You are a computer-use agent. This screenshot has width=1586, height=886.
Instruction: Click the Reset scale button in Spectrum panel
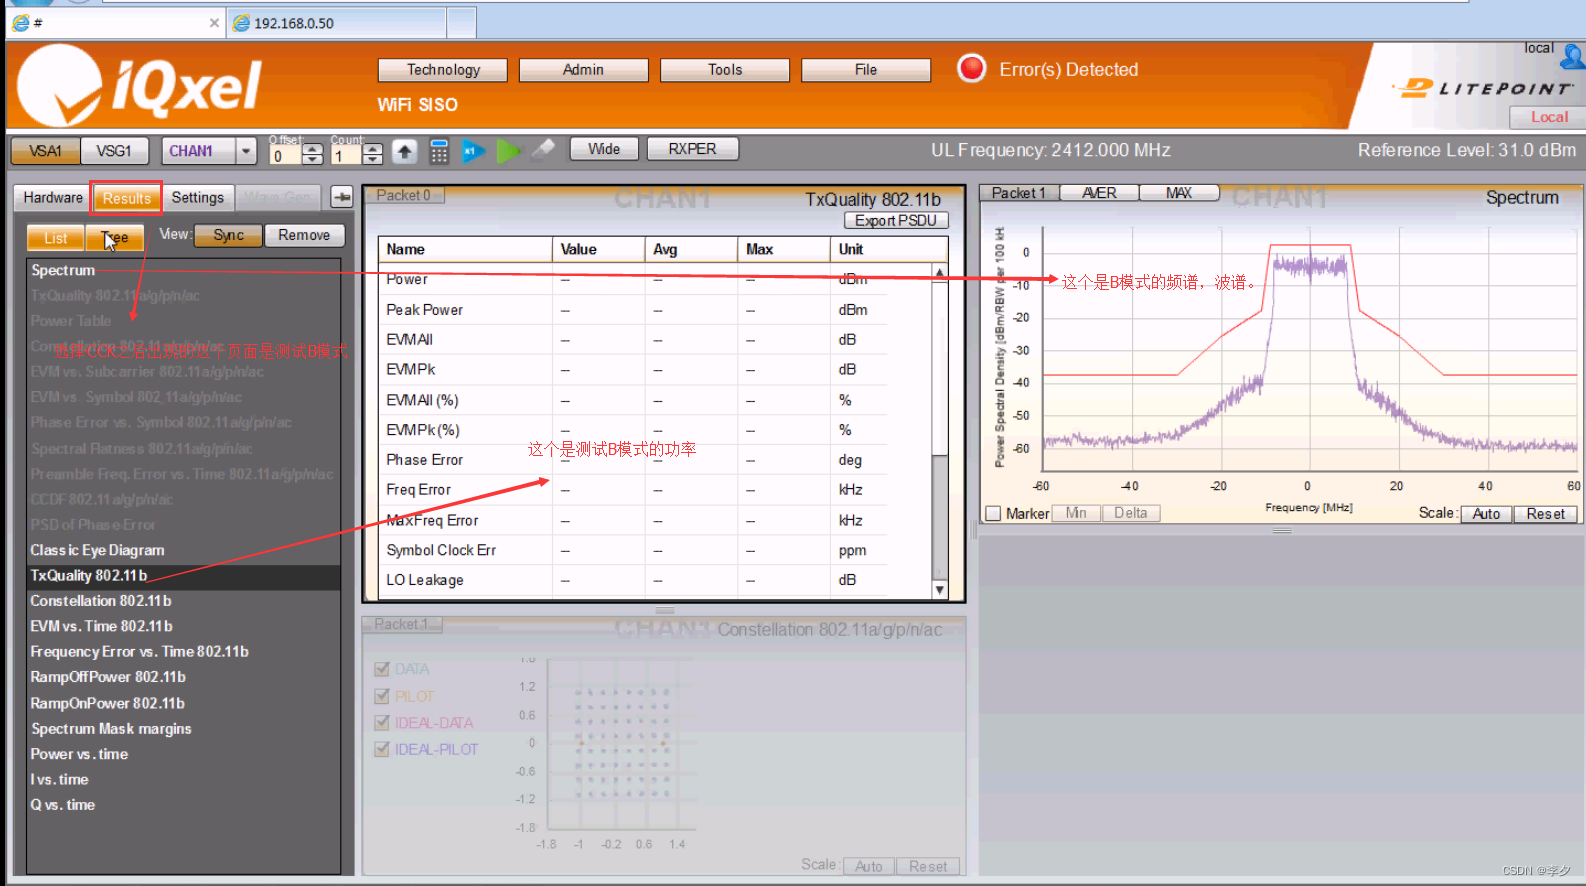coord(1545,514)
